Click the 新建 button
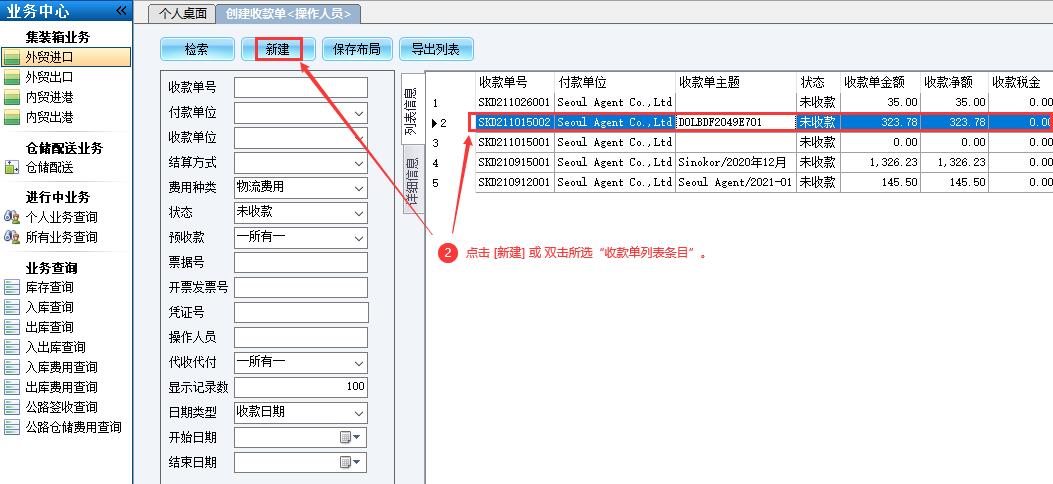This screenshot has height=484, width=1053. [277, 49]
